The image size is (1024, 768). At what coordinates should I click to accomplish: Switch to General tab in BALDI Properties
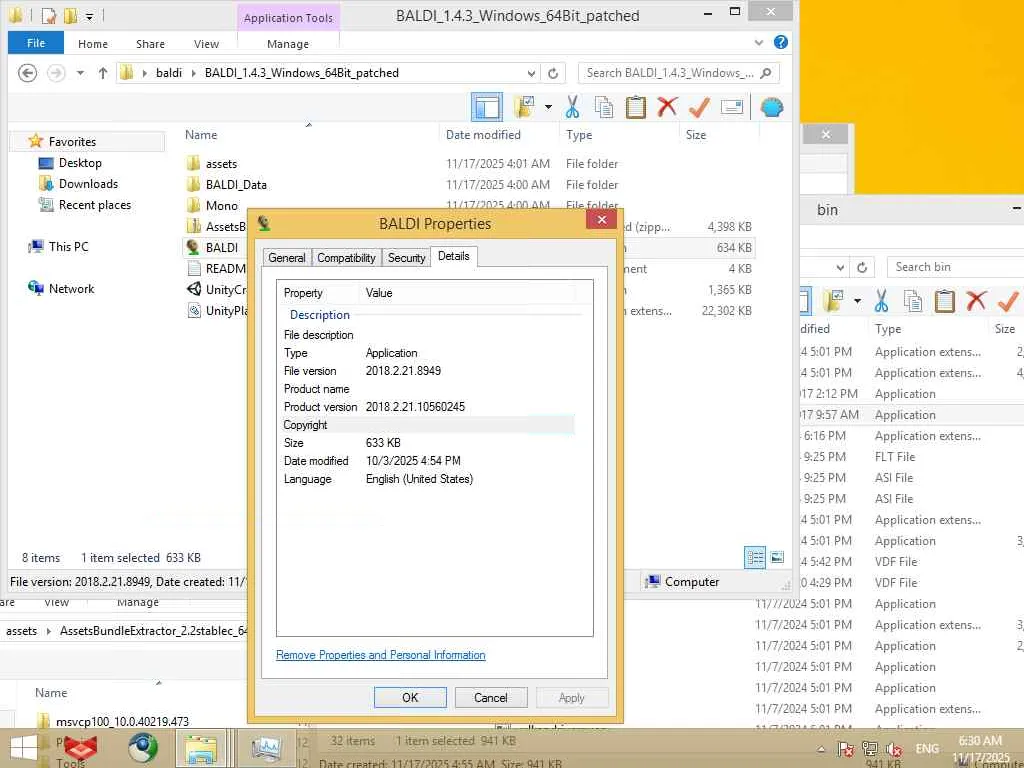(x=287, y=257)
